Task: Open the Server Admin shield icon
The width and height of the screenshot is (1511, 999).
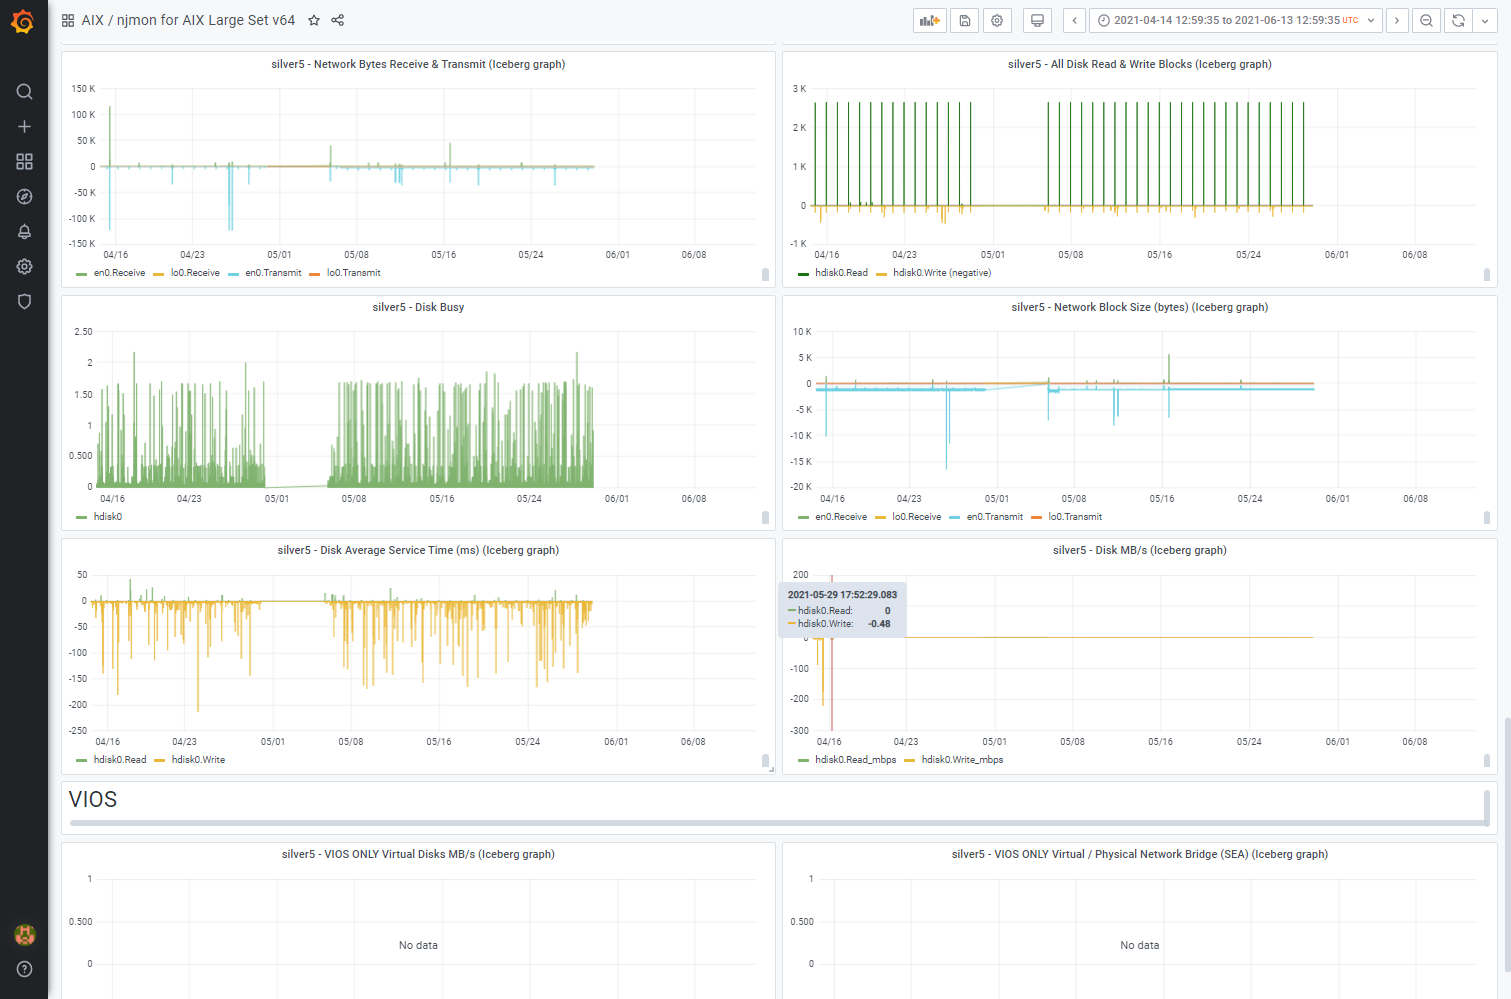Action: click(24, 302)
